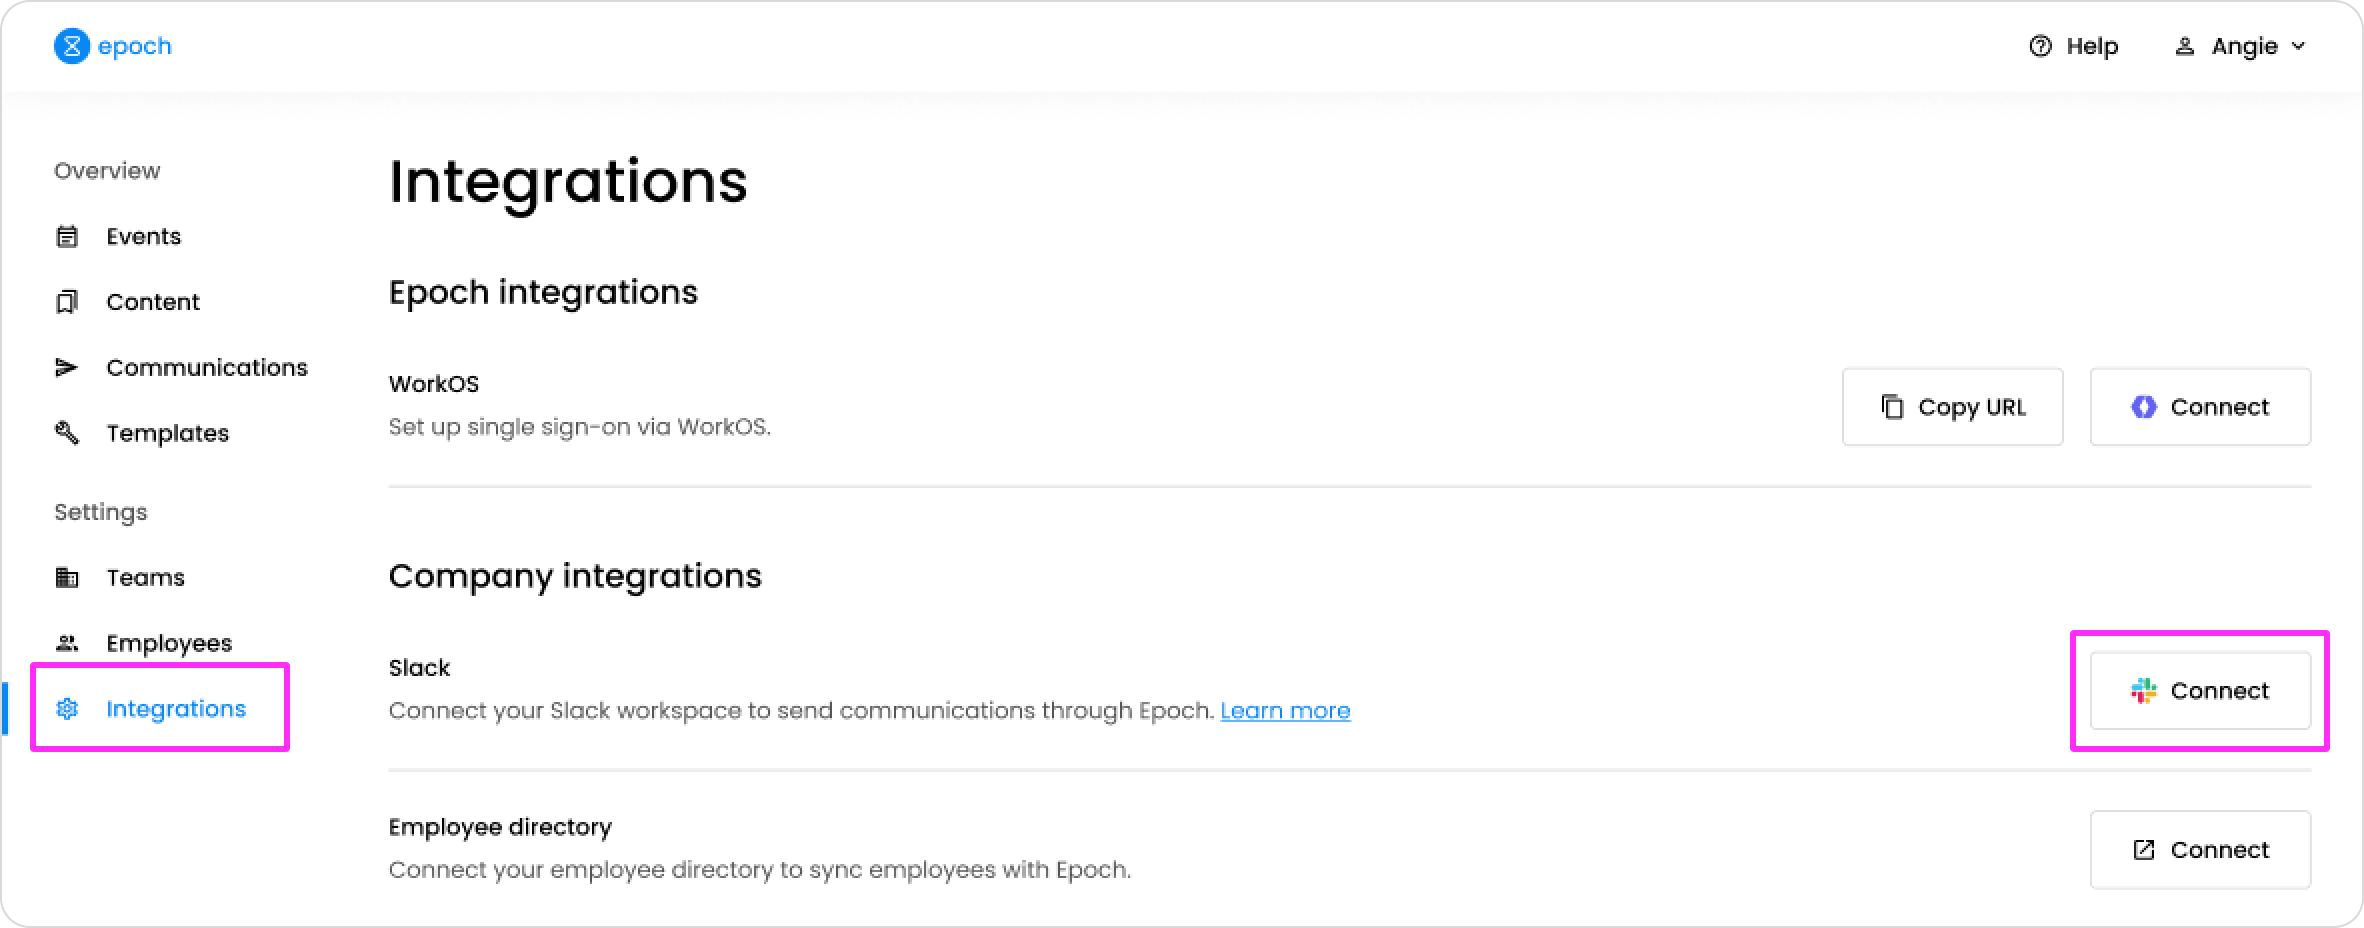Click the Communications send icon
The image size is (2364, 928).
[66, 367]
